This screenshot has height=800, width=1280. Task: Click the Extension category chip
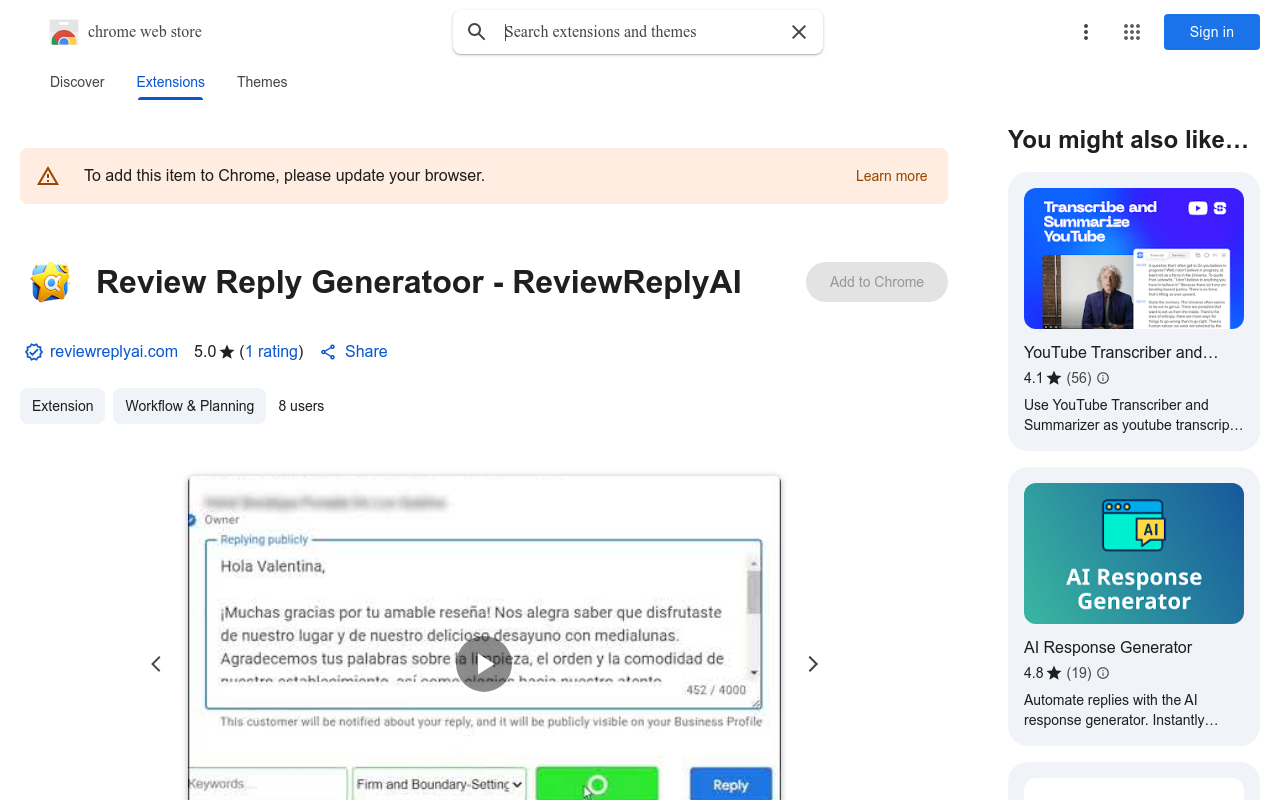(63, 406)
